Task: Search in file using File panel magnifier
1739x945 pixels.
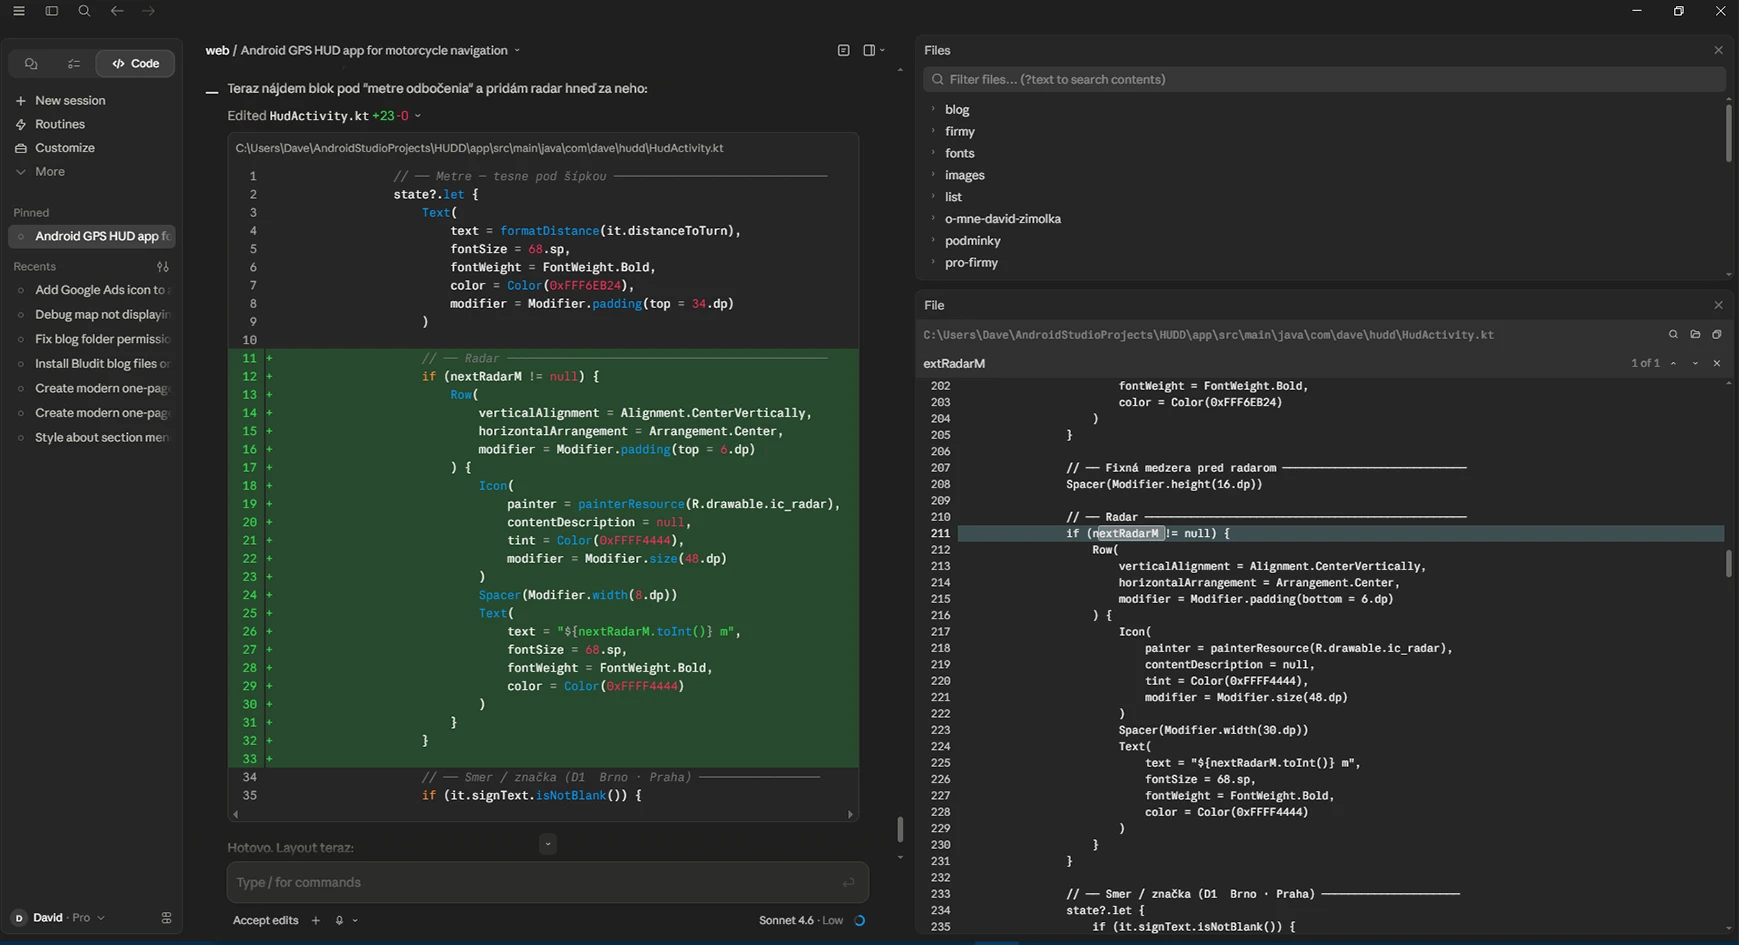Action: [x=1673, y=334]
